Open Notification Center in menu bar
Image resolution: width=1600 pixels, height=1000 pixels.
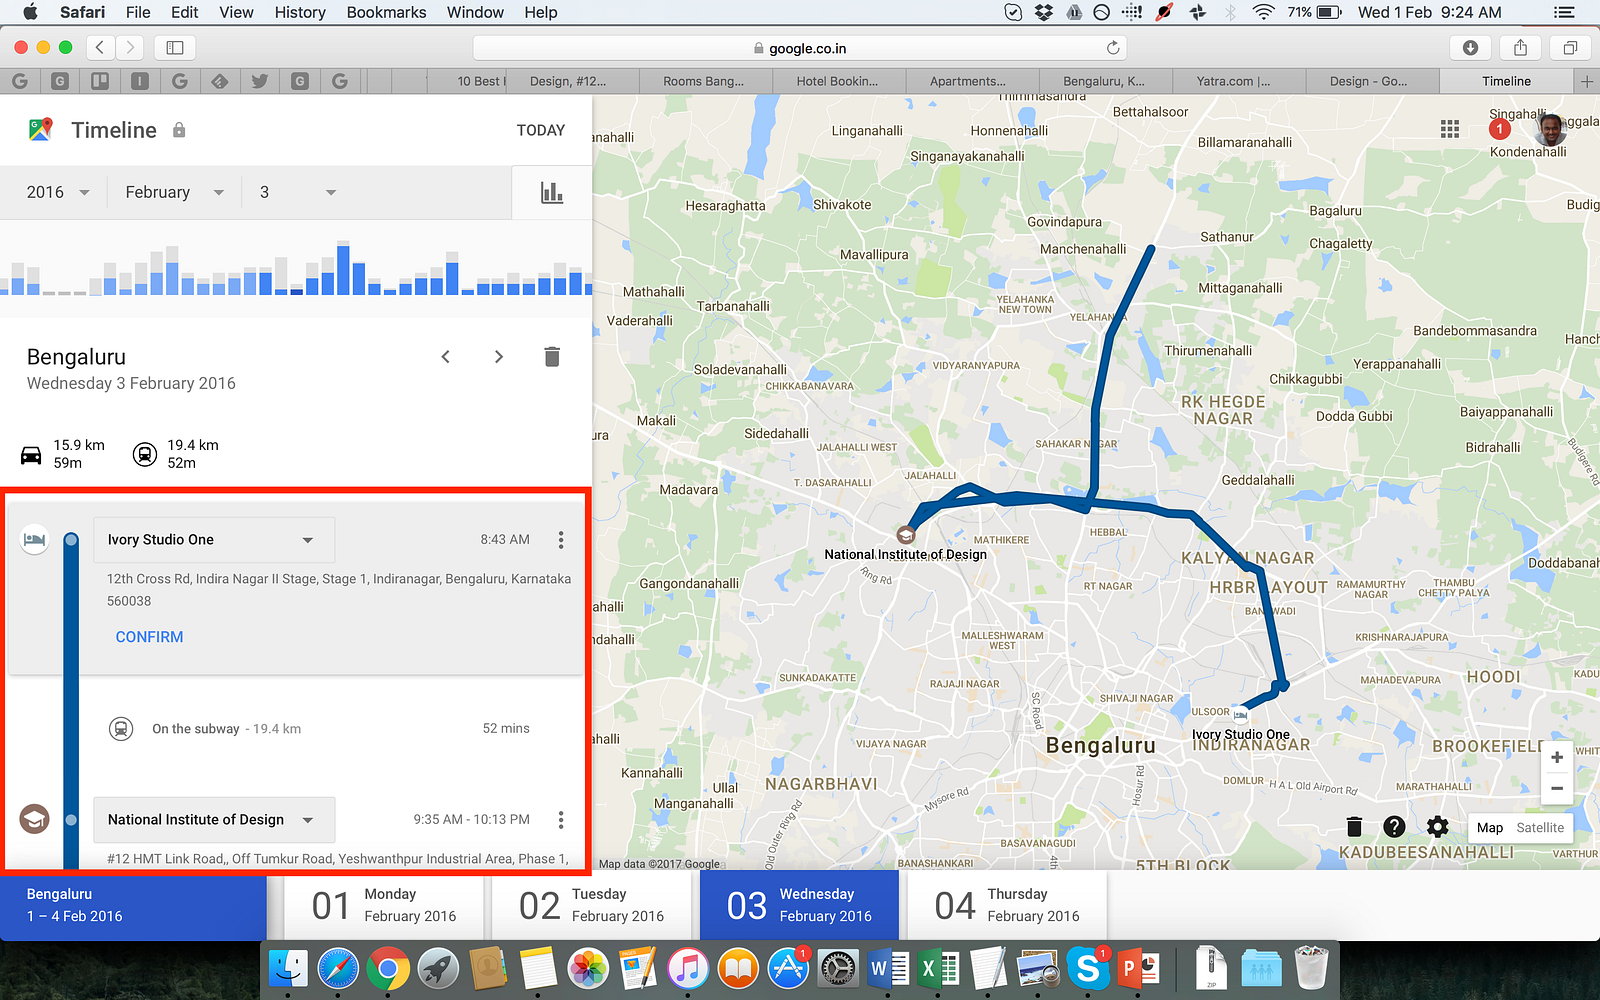(1564, 12)
